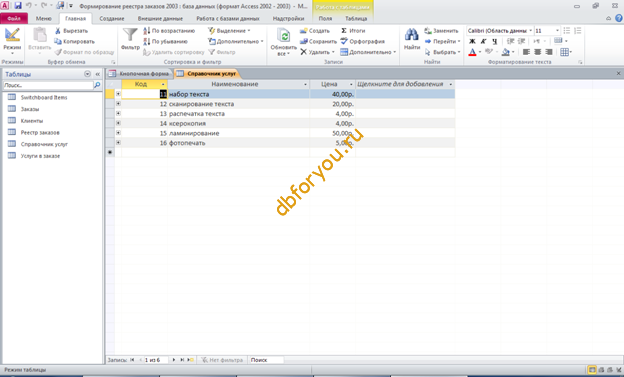This screenshot has height=377, width=624.
Task: Open Help question mark icon
Action: pos(619,18)
